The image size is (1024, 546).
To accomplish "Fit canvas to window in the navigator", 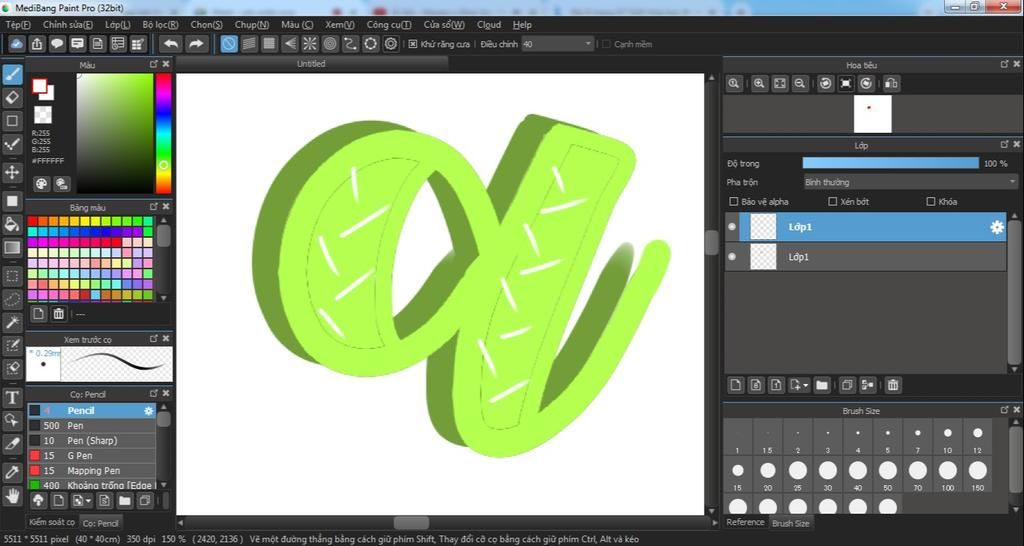I will click(x=779, y=84).
